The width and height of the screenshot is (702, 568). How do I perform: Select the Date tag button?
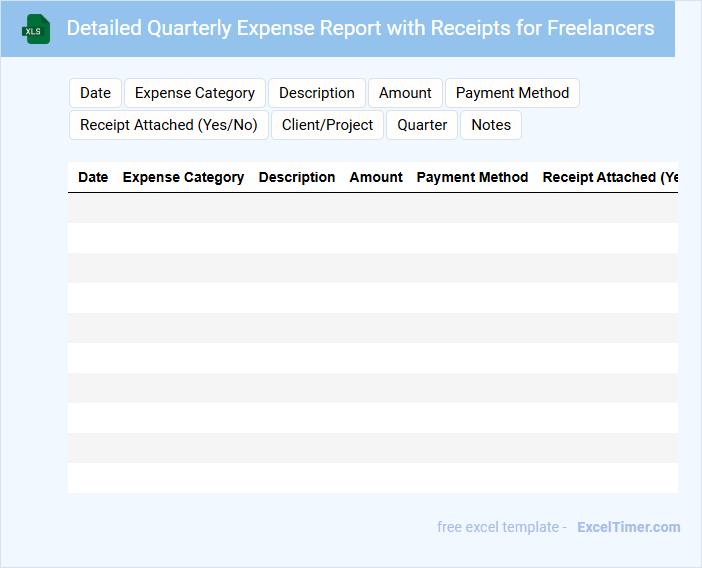(x=95, y=93)
